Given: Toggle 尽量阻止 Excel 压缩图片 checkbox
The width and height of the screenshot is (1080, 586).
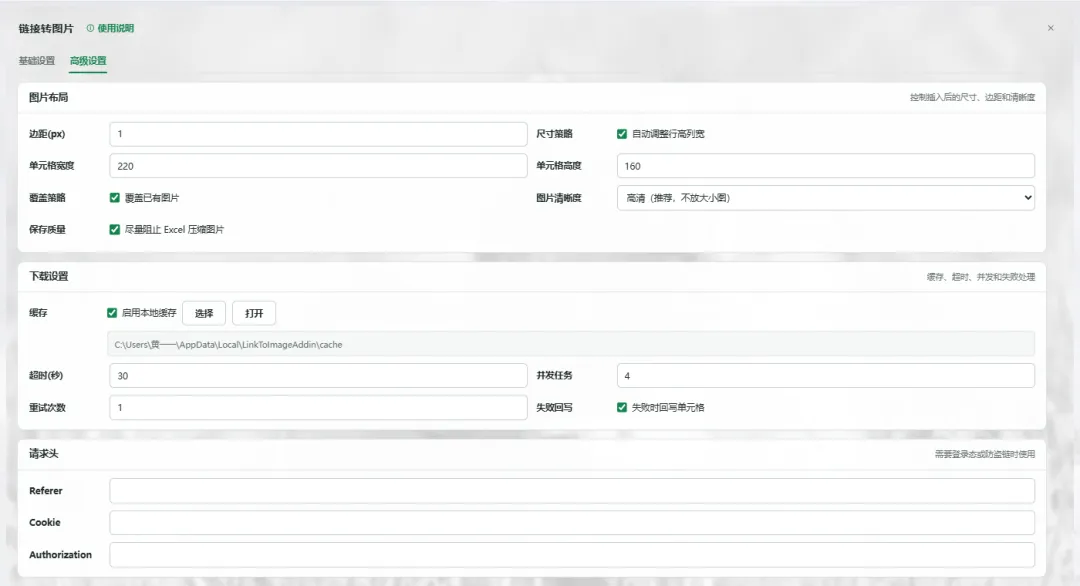Looking at the screenshot, I should 114,229.
